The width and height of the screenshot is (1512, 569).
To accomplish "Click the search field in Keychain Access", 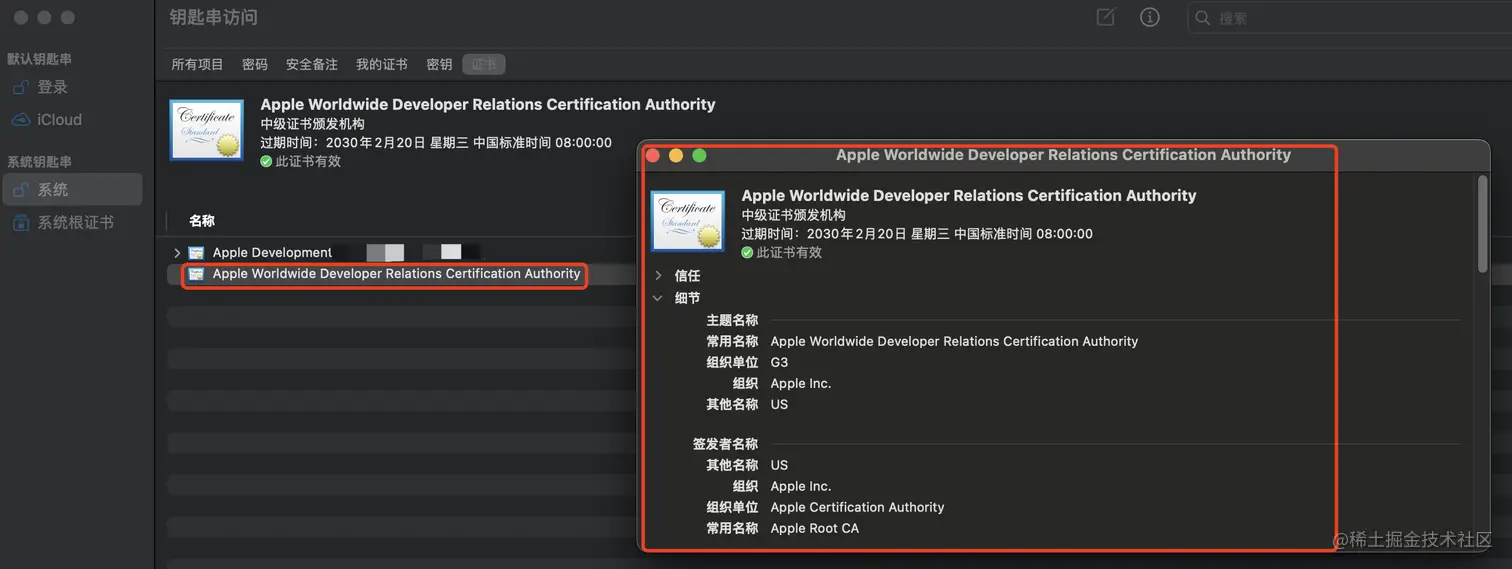I will [x=1350, y=18].
